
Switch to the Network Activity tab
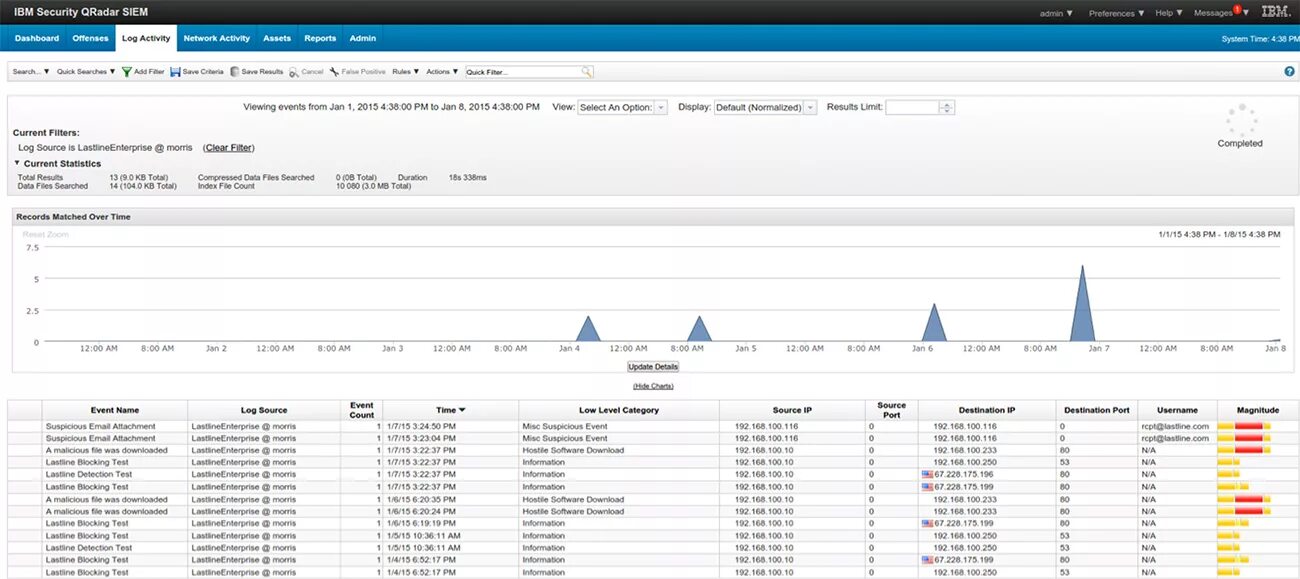click(216, 38)
